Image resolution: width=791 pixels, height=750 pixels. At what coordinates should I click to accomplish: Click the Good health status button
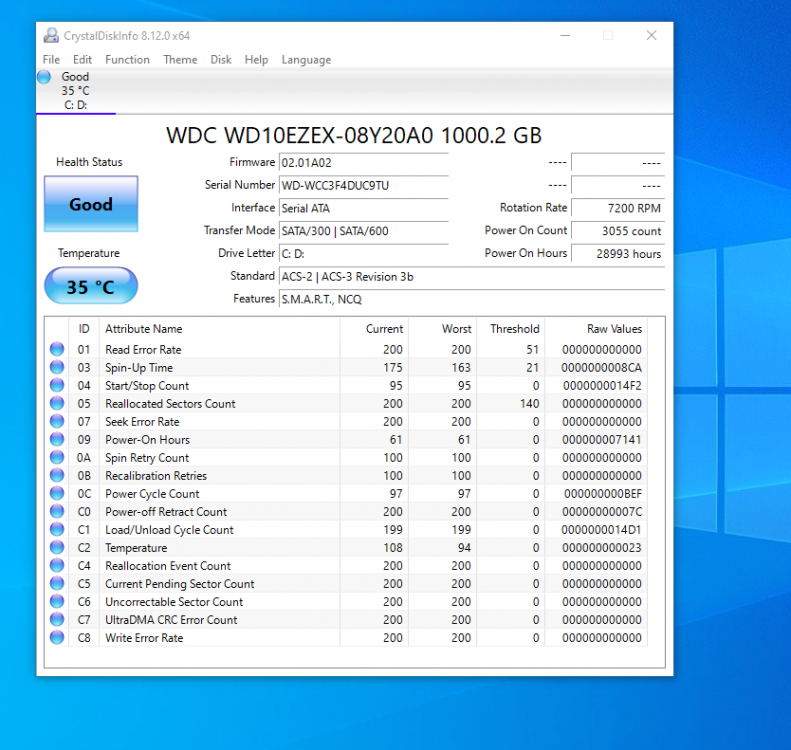click(91, 204)
